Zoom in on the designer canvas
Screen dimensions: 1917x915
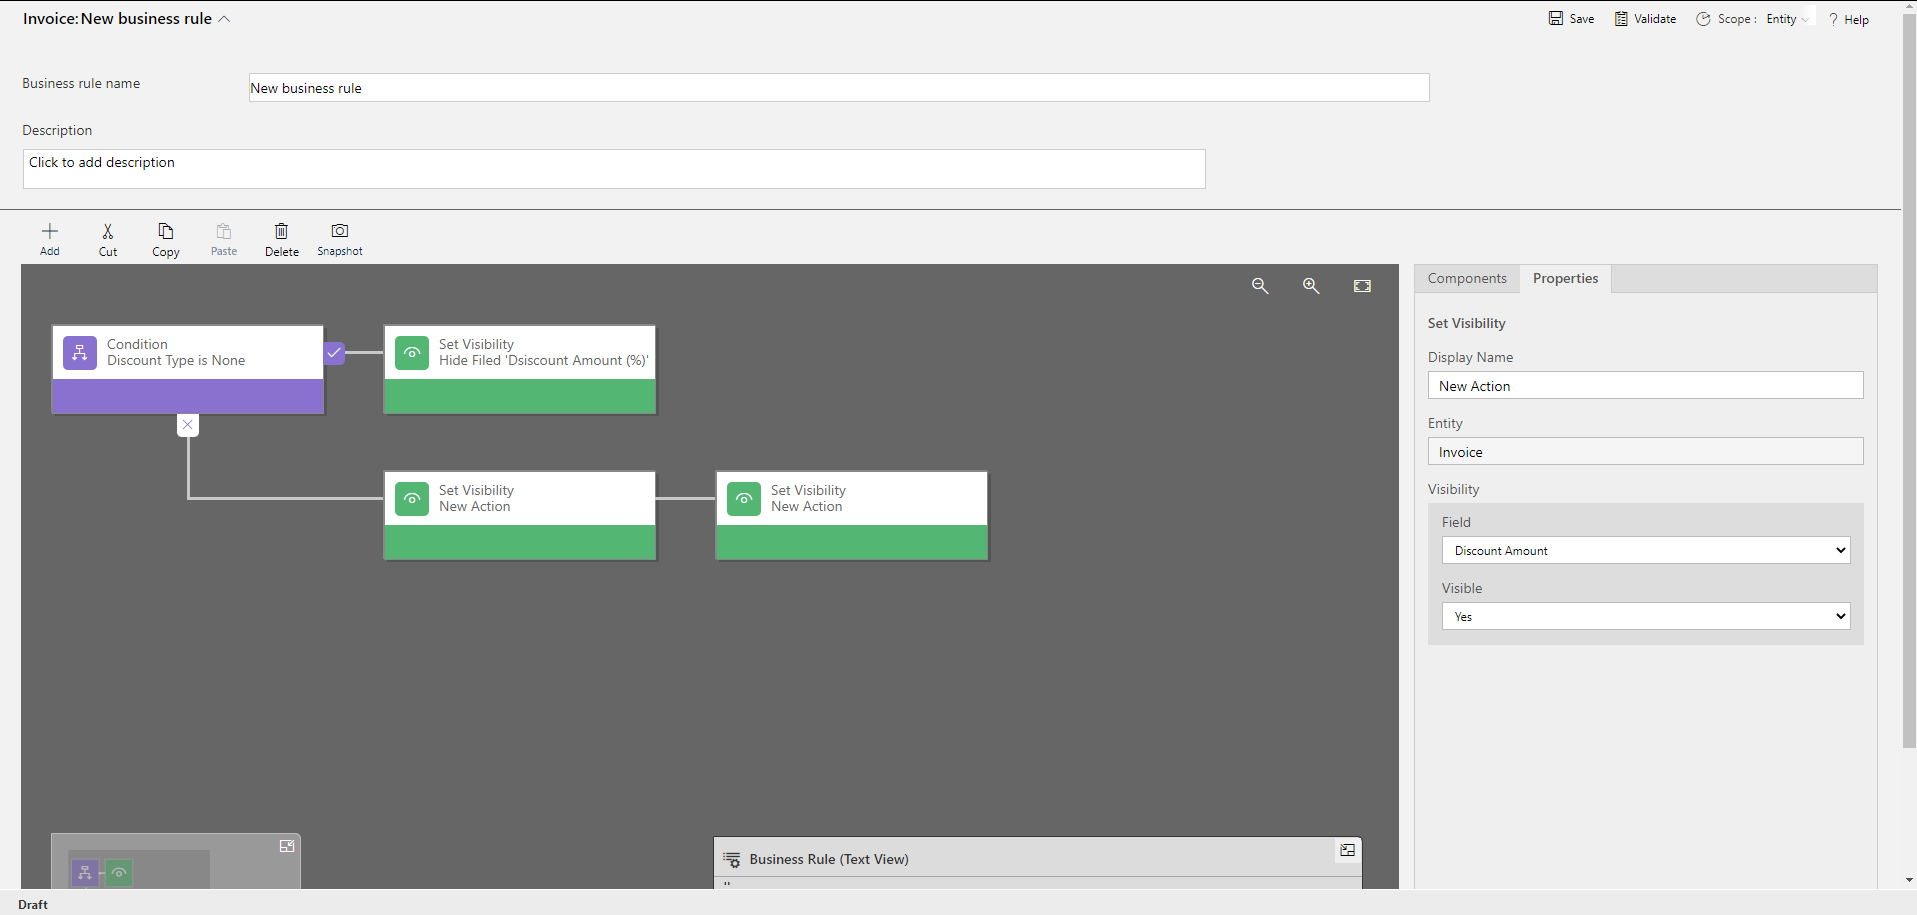coord(1311,285)
